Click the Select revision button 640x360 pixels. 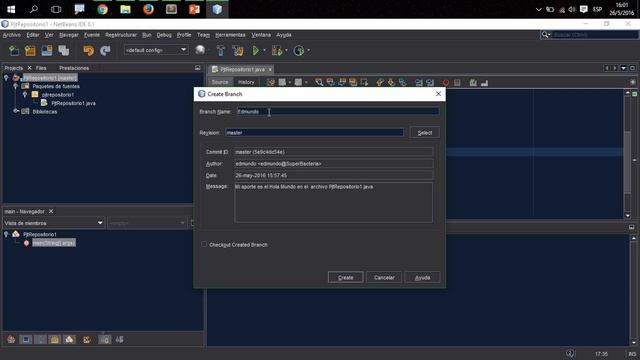425,133
